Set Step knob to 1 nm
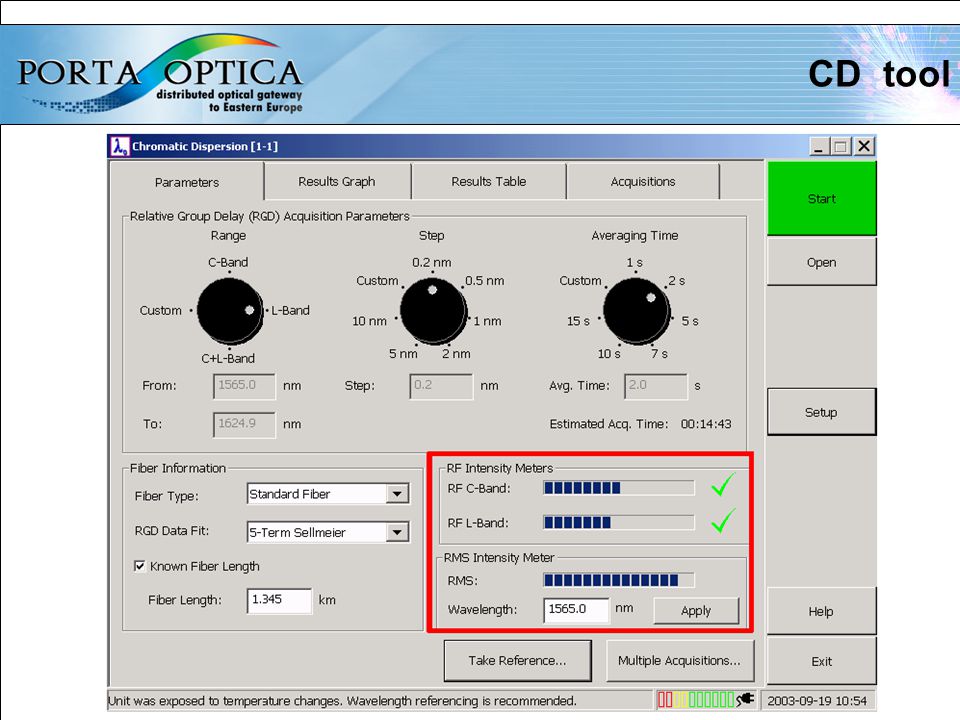Image resolution: width=960 pixels, height=720 pixels. coord(487,321)
